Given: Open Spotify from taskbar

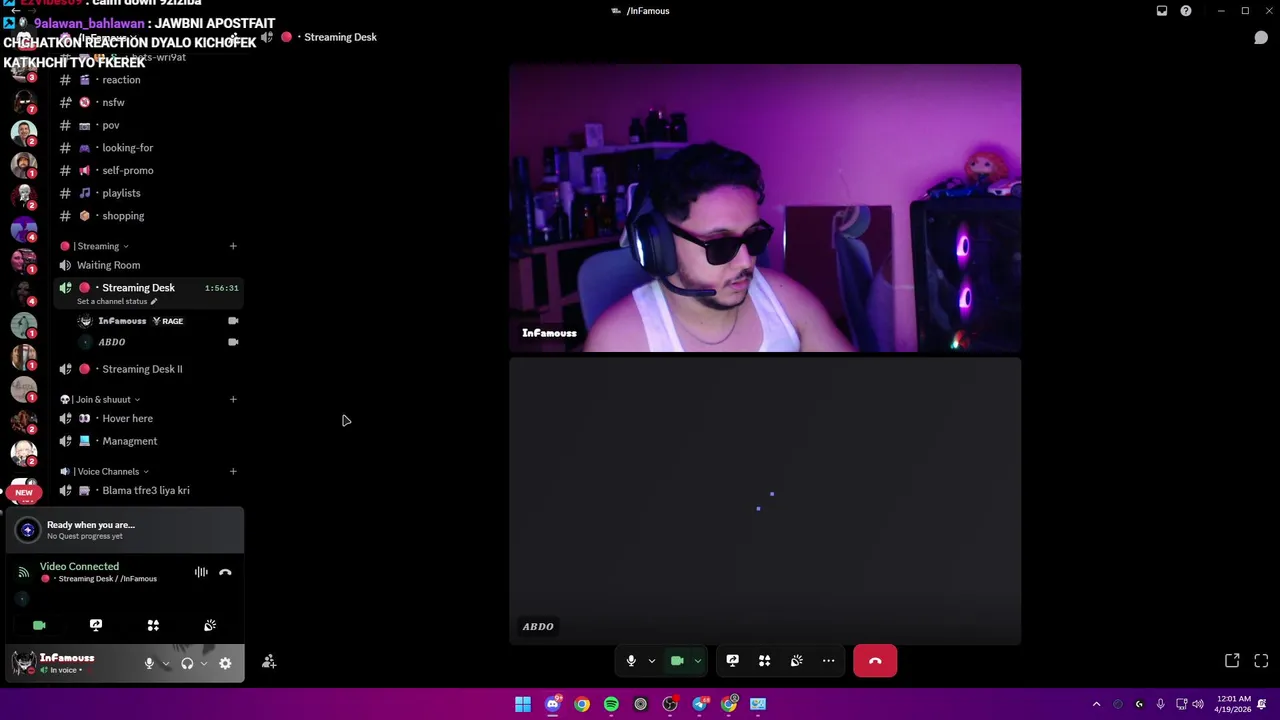Looking at the screenshot, I should point(611,704).
